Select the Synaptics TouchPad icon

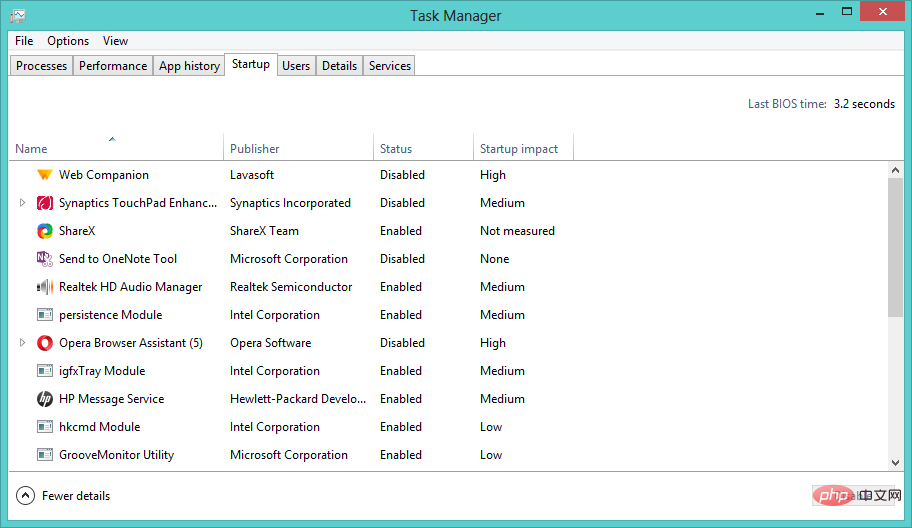pyautogui.click(x=44, y=203)
